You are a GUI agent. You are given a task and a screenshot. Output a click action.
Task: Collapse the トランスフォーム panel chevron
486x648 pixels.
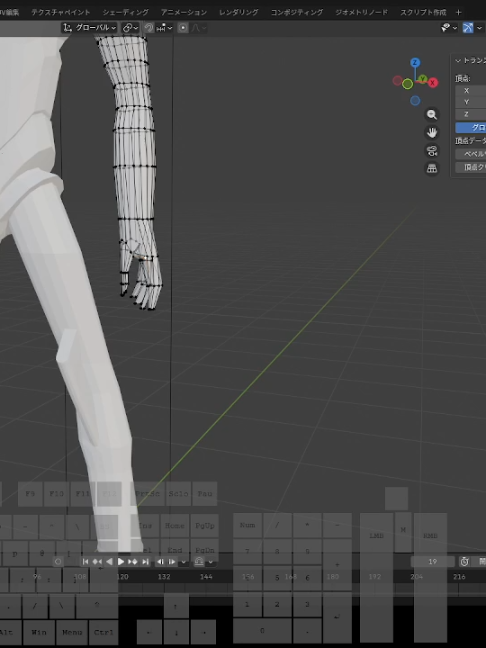click(458, 61)
